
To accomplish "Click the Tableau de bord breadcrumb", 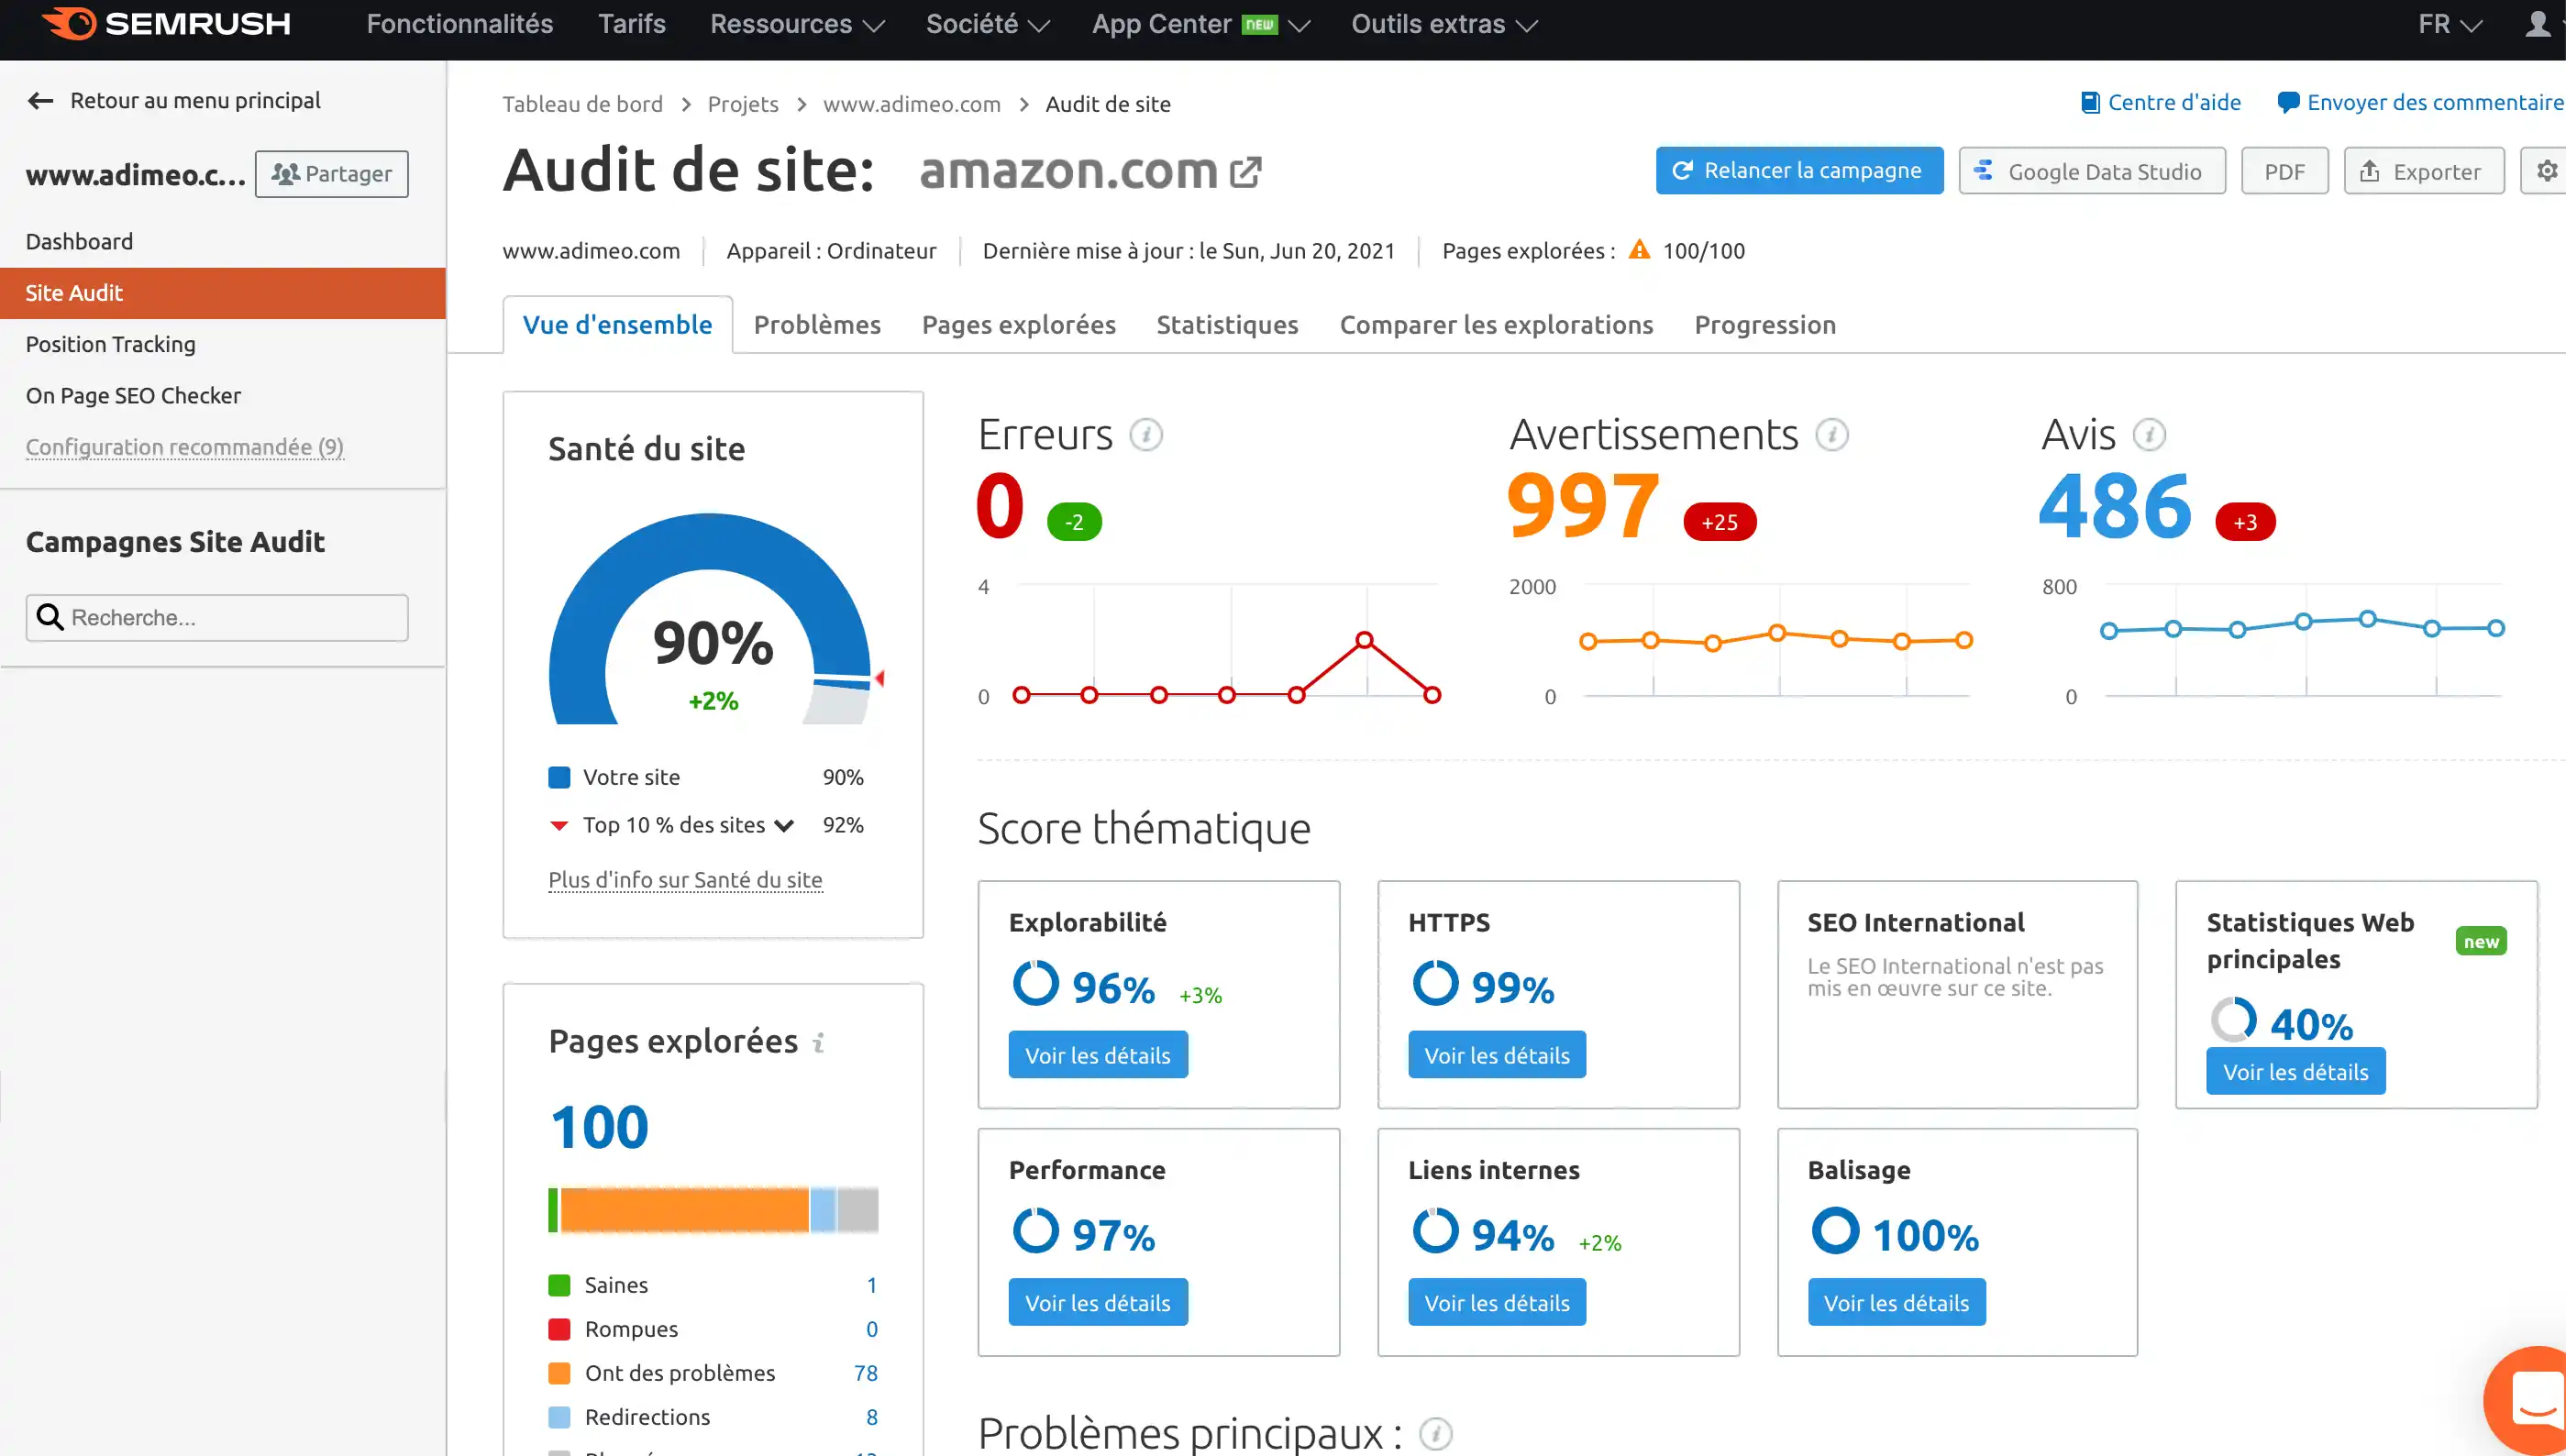I will (582, 104).
